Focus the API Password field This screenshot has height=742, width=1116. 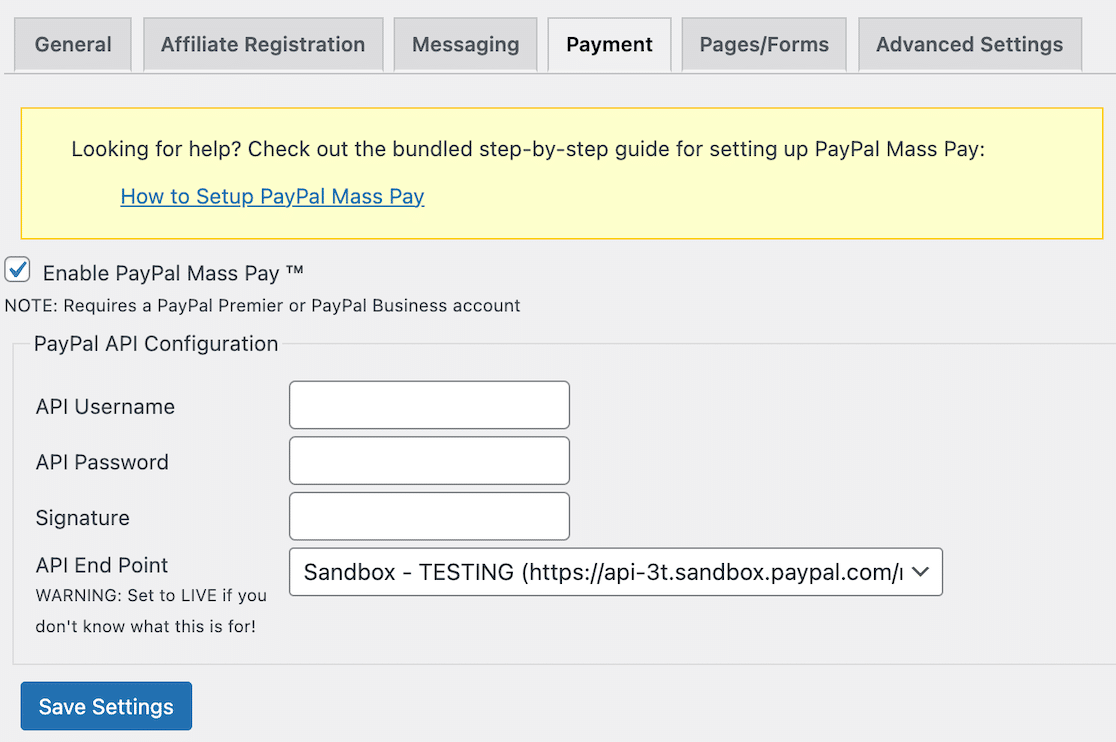pos(429,460)
